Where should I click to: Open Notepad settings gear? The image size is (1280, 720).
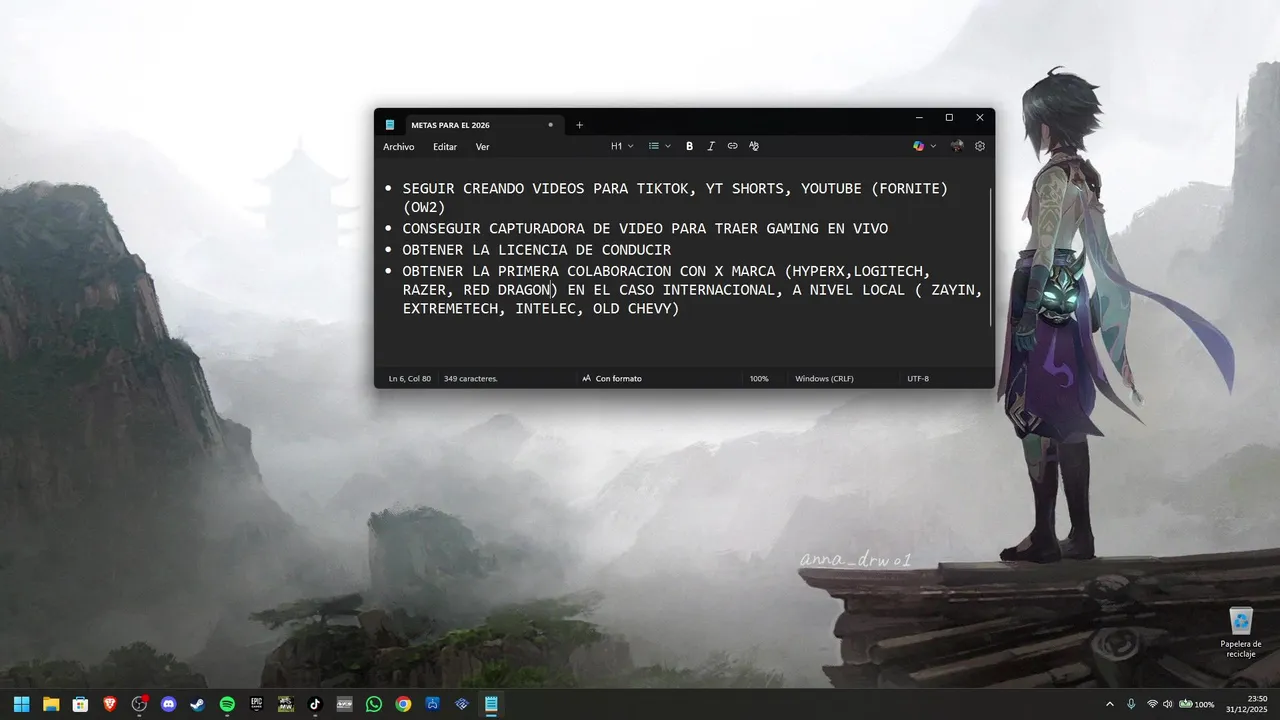pos(980,146)
